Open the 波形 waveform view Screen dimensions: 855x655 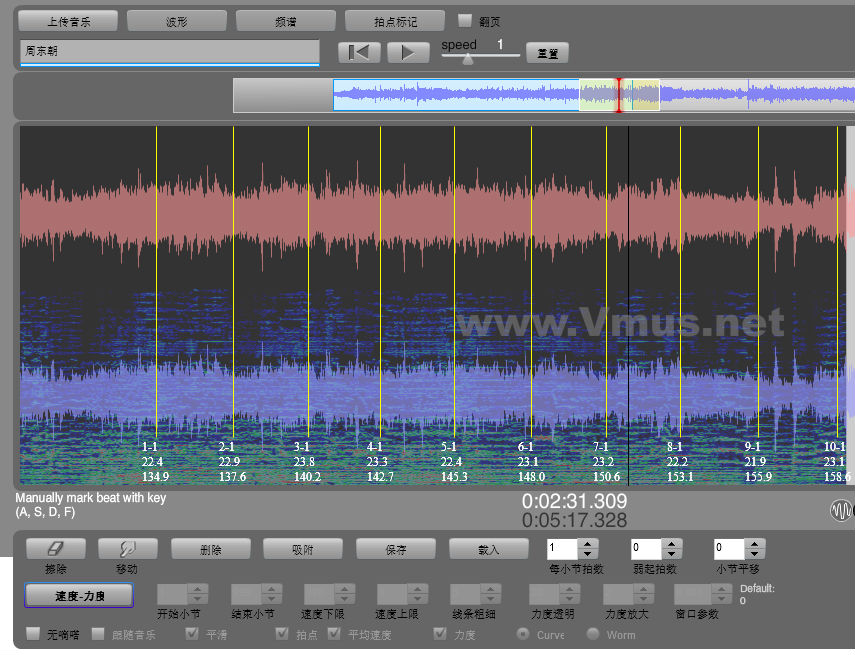tap(176, 20)
